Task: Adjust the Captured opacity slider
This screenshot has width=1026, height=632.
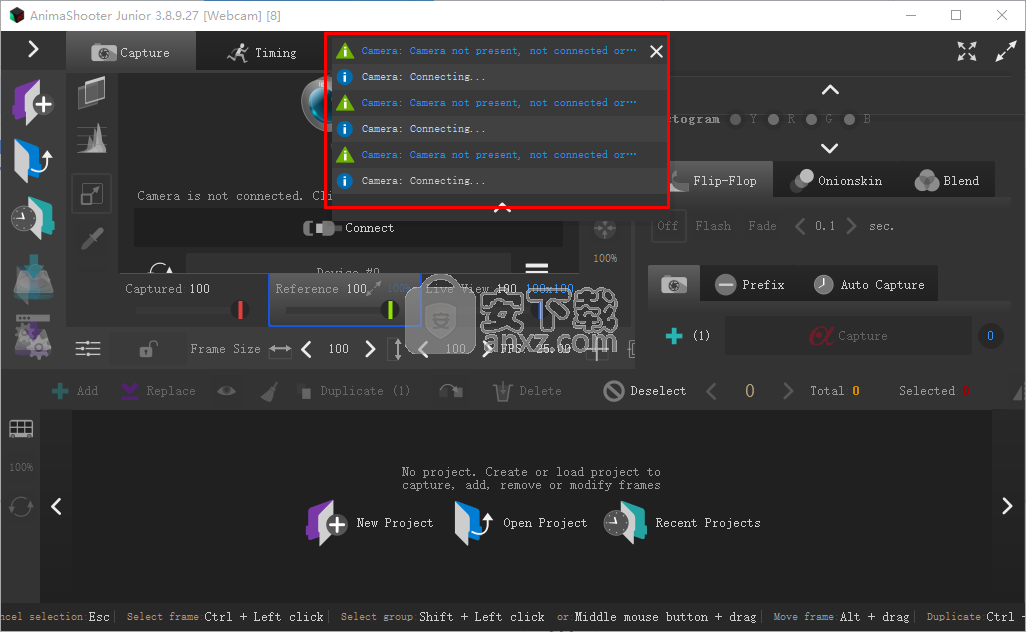Action: pos(240,309)
